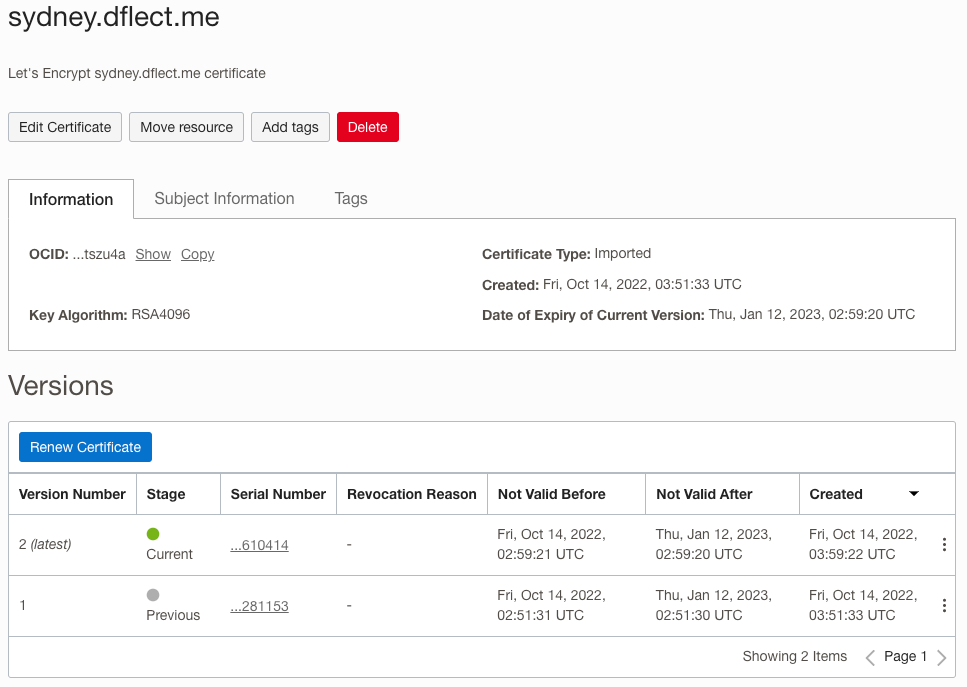The width and height of the screenshot is (967, 687).
Task: Toggle sort arrow on Created column
Action: (913, 494)
